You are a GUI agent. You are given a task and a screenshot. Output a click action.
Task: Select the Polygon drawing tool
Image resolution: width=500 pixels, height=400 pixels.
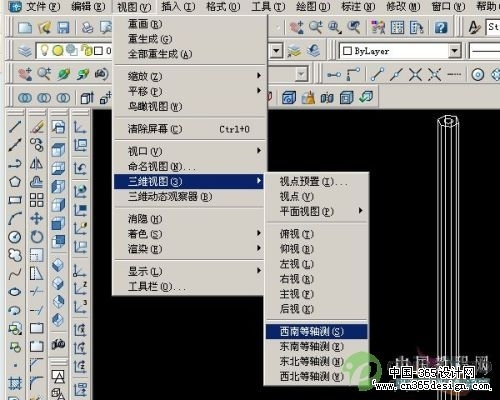tap(15, 182)
